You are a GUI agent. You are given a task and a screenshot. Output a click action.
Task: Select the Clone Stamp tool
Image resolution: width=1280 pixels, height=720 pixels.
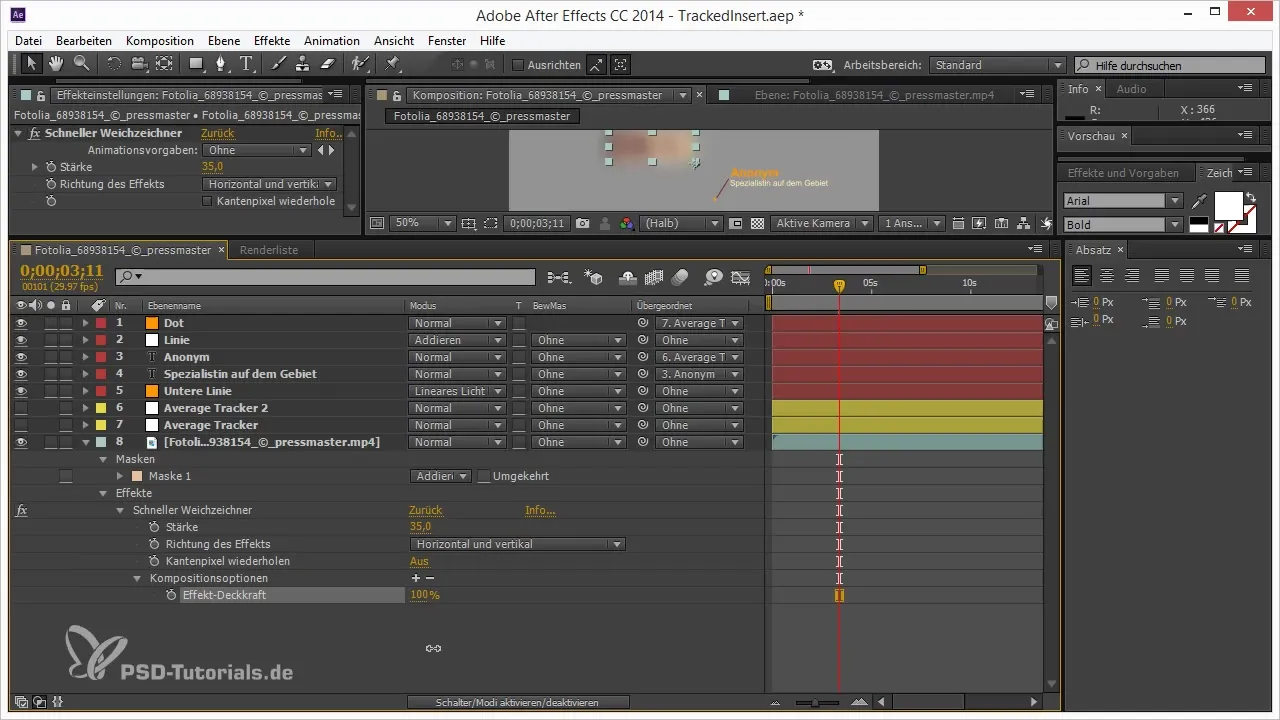click(x=302, y=64)
